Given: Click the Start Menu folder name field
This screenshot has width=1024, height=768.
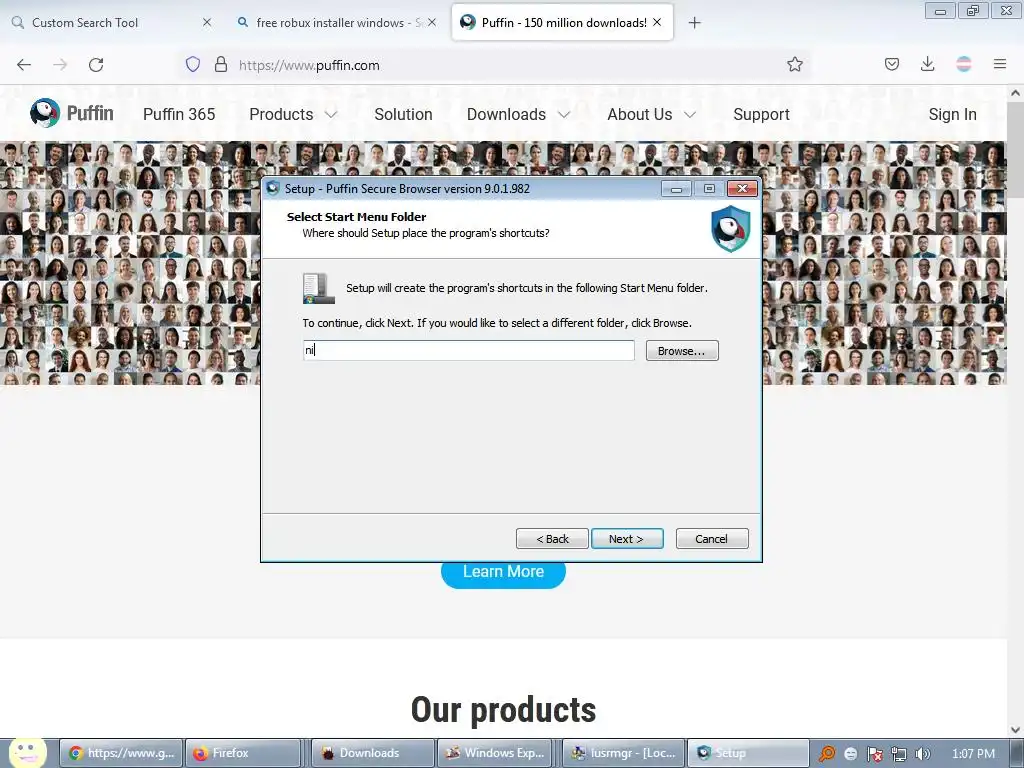Looking at the screenshot, I should coord(468,350).
